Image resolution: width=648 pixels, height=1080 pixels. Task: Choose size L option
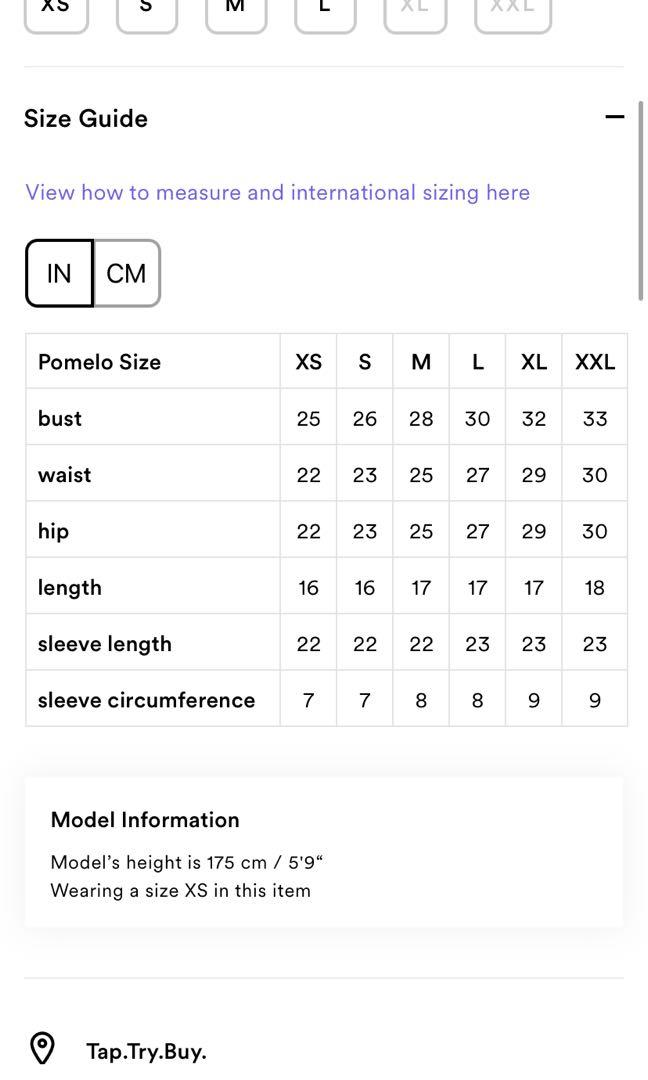[325, 12]
